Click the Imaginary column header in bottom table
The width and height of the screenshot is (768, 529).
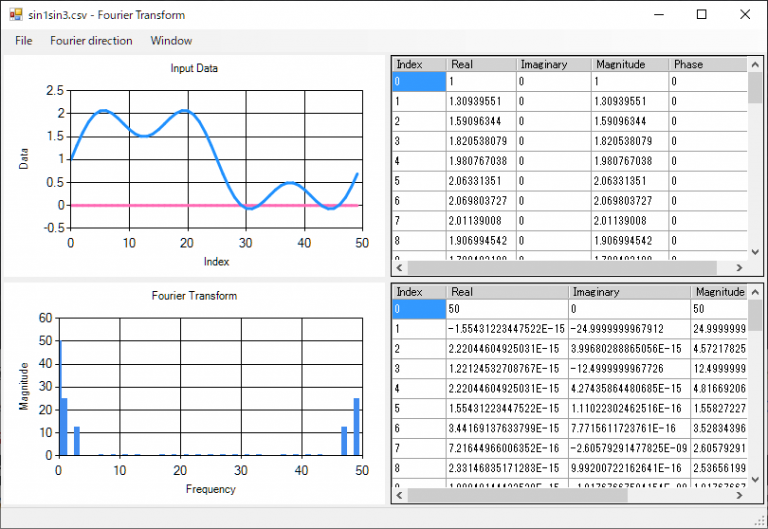coord(628,292)
